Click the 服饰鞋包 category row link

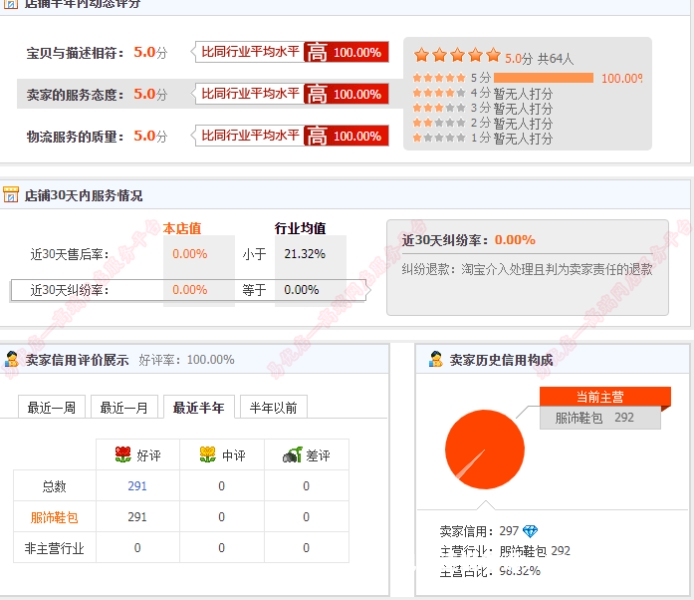[x=55, y=517]
